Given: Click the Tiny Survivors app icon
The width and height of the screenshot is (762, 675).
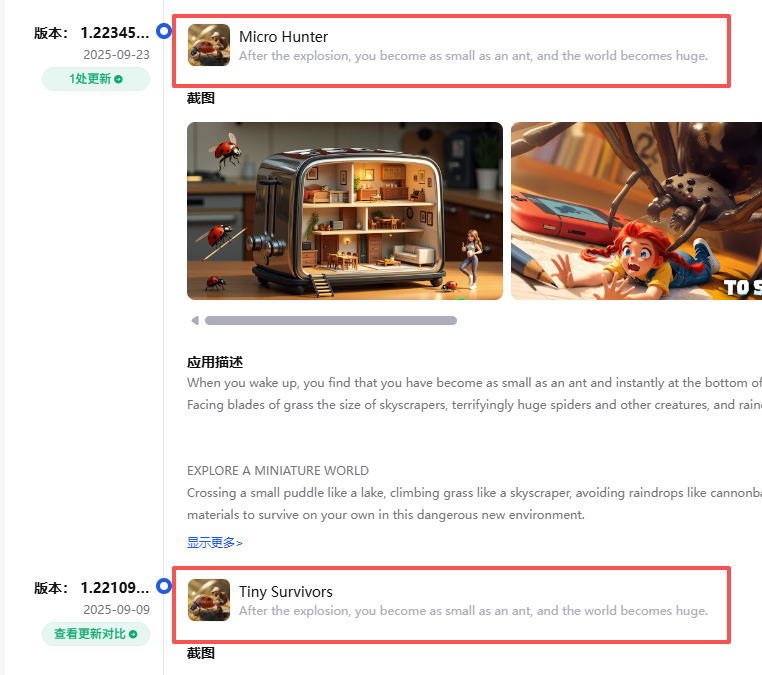Looking at the screenshot, I should (209, 600).
